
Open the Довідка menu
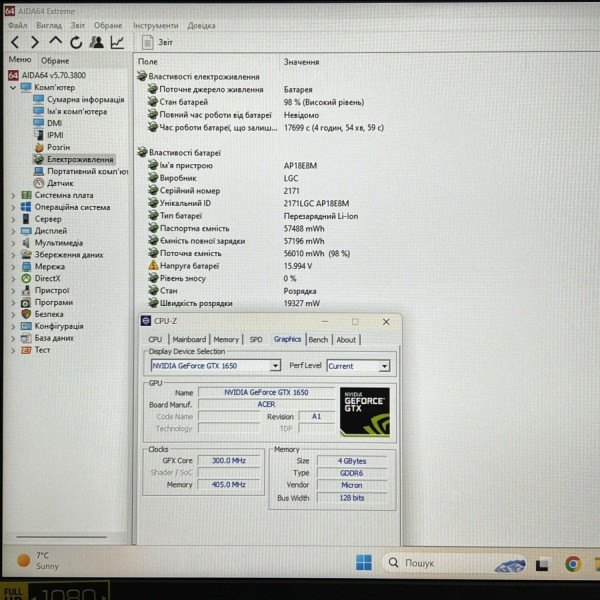(201, 26)
